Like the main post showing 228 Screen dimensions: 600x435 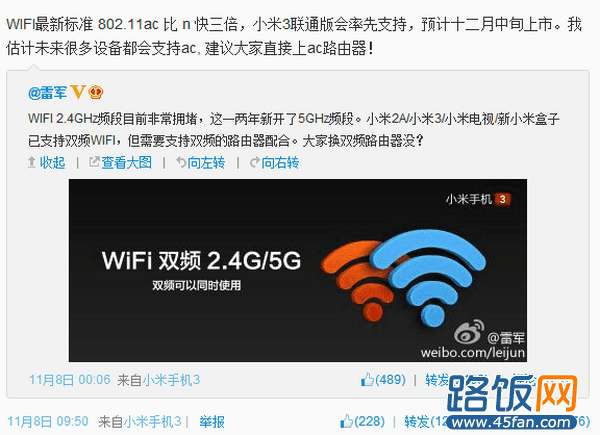(362, 421)
